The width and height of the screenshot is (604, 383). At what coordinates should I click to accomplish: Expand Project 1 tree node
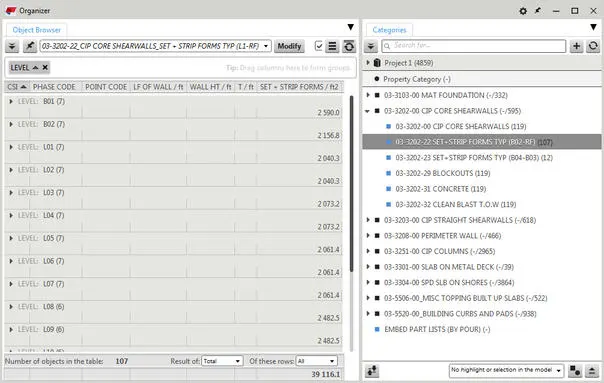pos(368,63)
